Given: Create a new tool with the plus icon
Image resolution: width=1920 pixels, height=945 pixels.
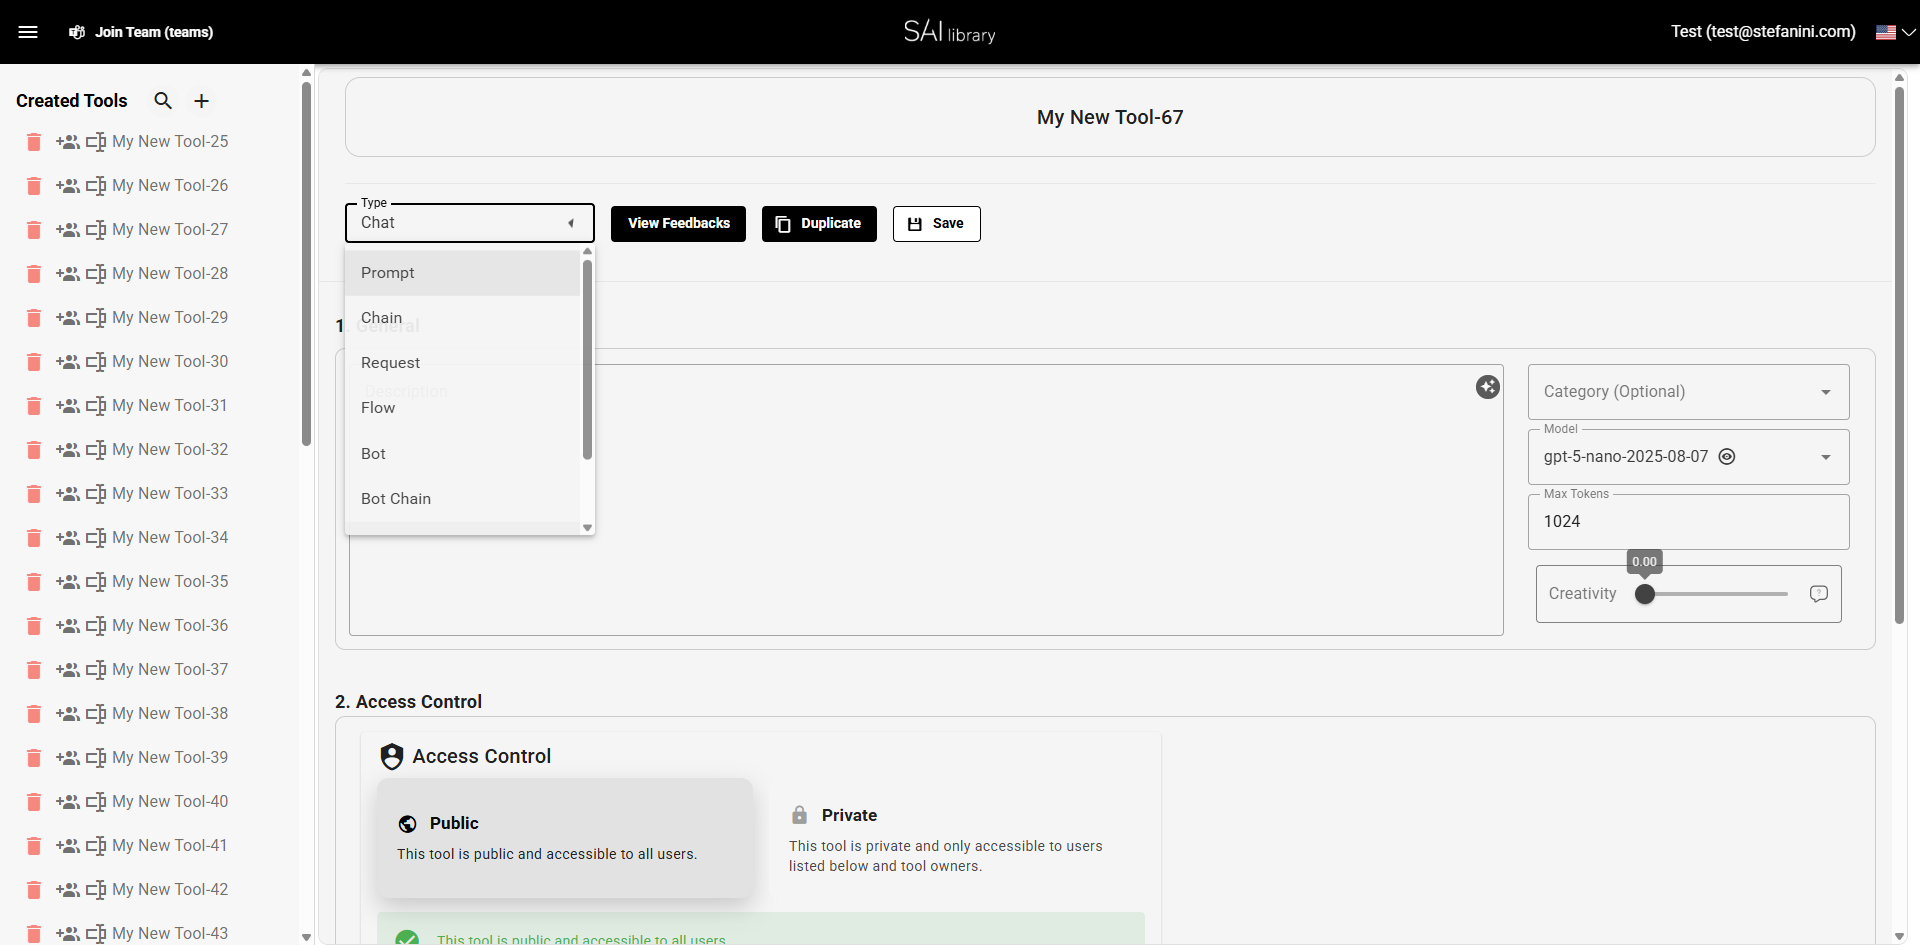Looking at the screenshot, I should (x=201, y=100).
